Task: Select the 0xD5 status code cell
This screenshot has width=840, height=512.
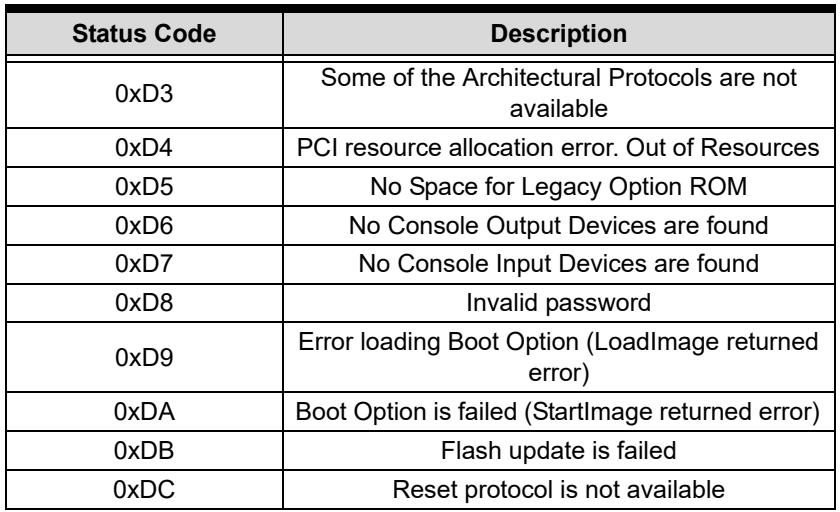Action: (144, 186)
